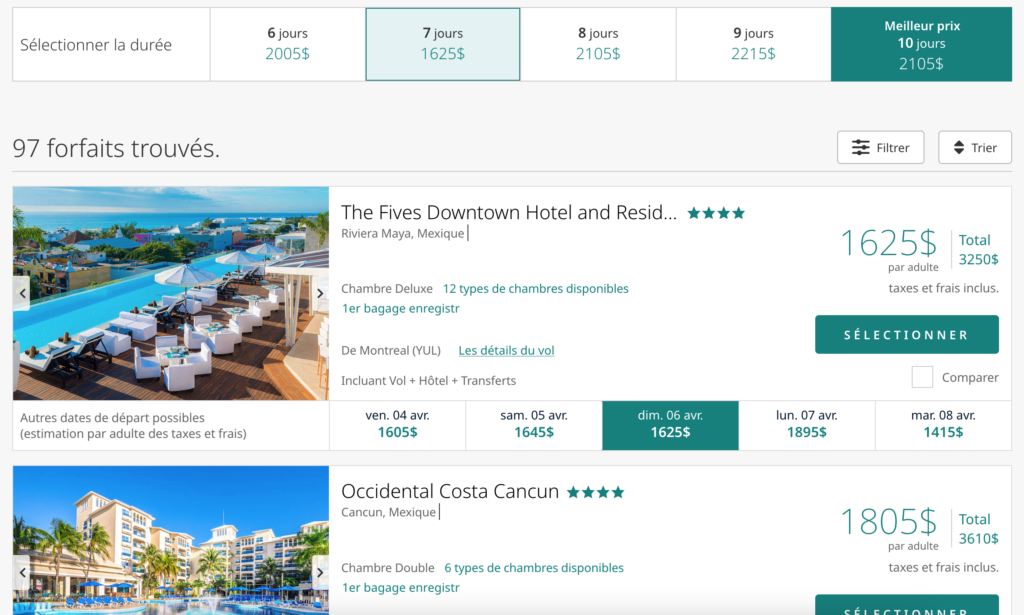The height and width of the screenshot is (615, 1024).
Task: Click The Fives Downtown star rating
Action: click(716, 213)
